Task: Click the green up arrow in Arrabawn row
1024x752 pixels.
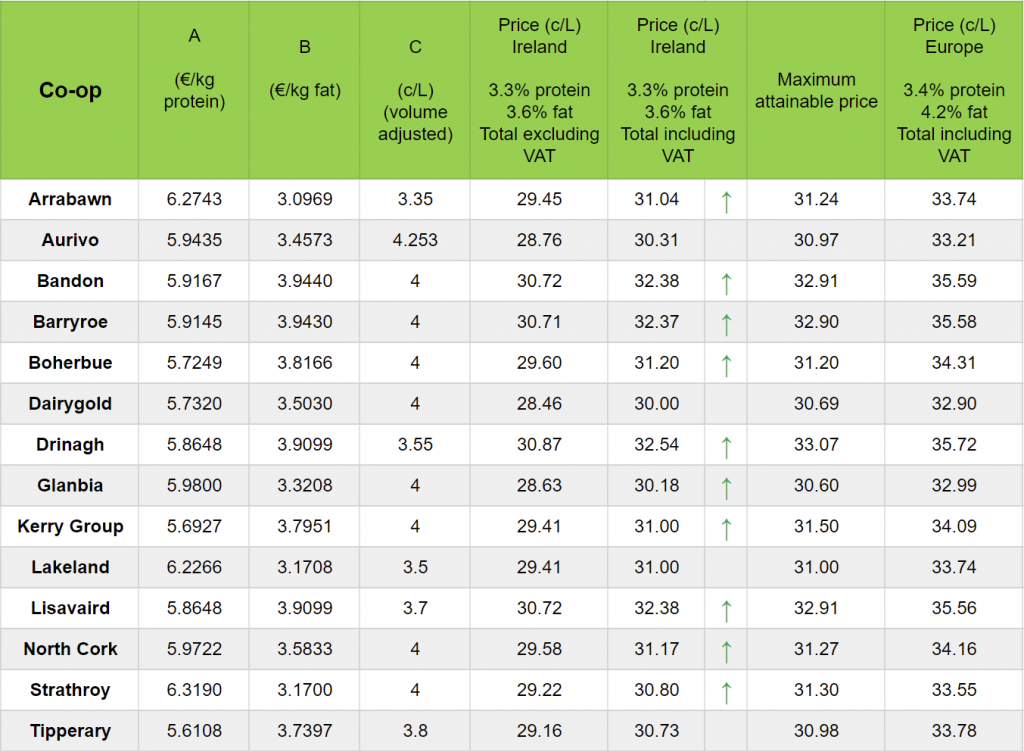Action: pyautogui.click(x=726, y=201)
